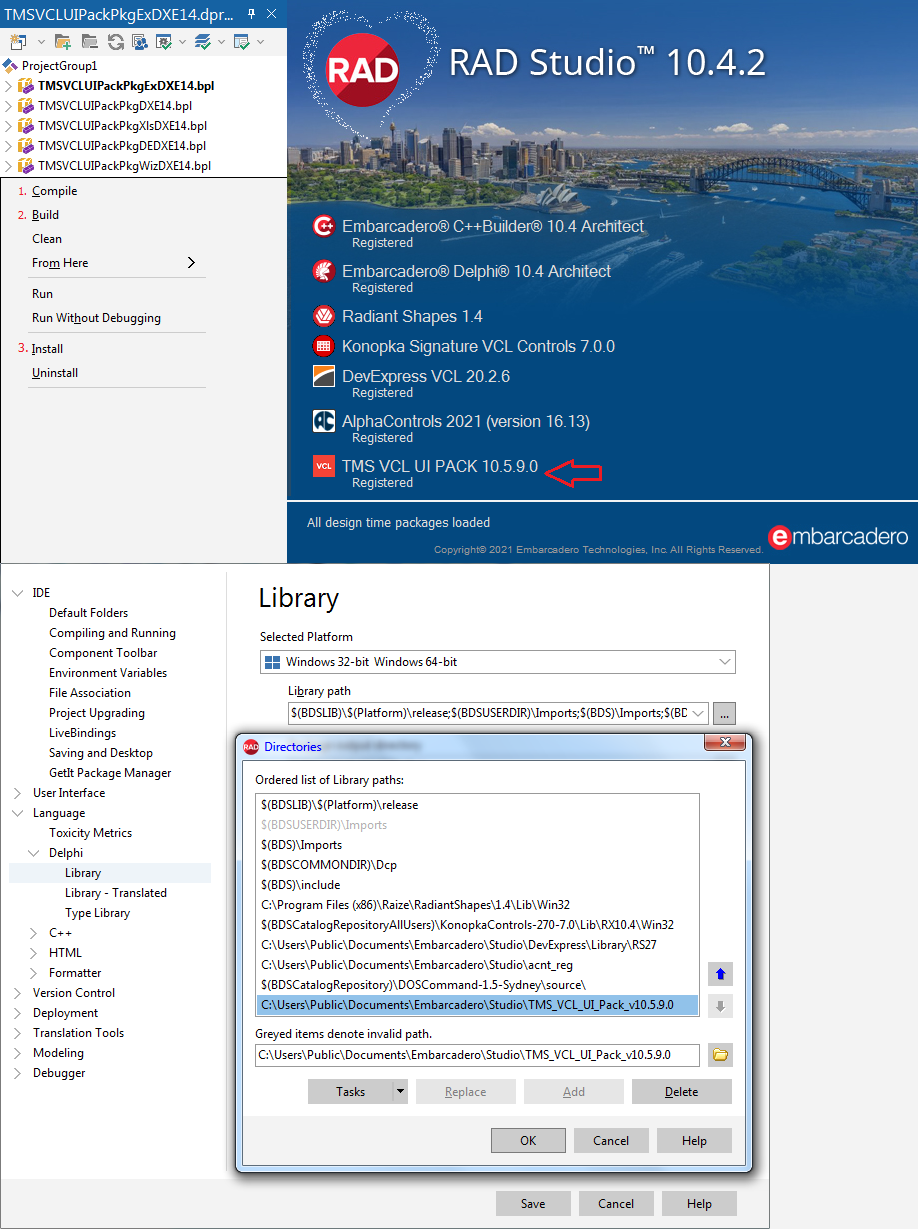Click package icon of TMSVCLUIPackPkgExDXE14.bpl

26,85
